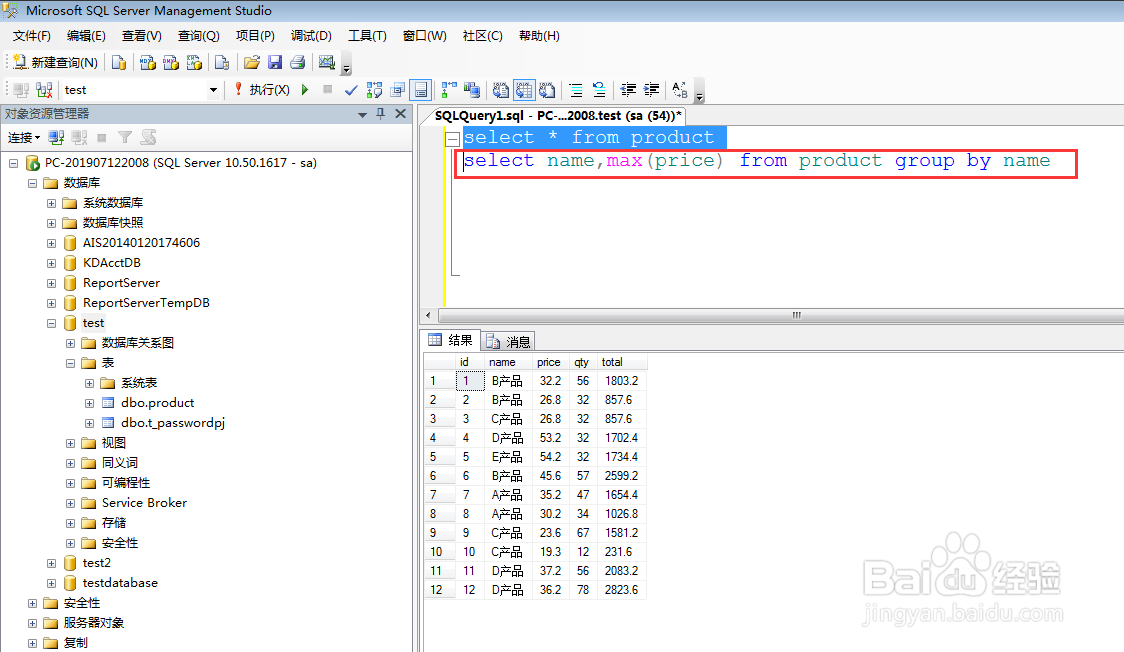Collapse the 数据库 folder
This screenshot has height=652, width=1124.
coord(32,183)
